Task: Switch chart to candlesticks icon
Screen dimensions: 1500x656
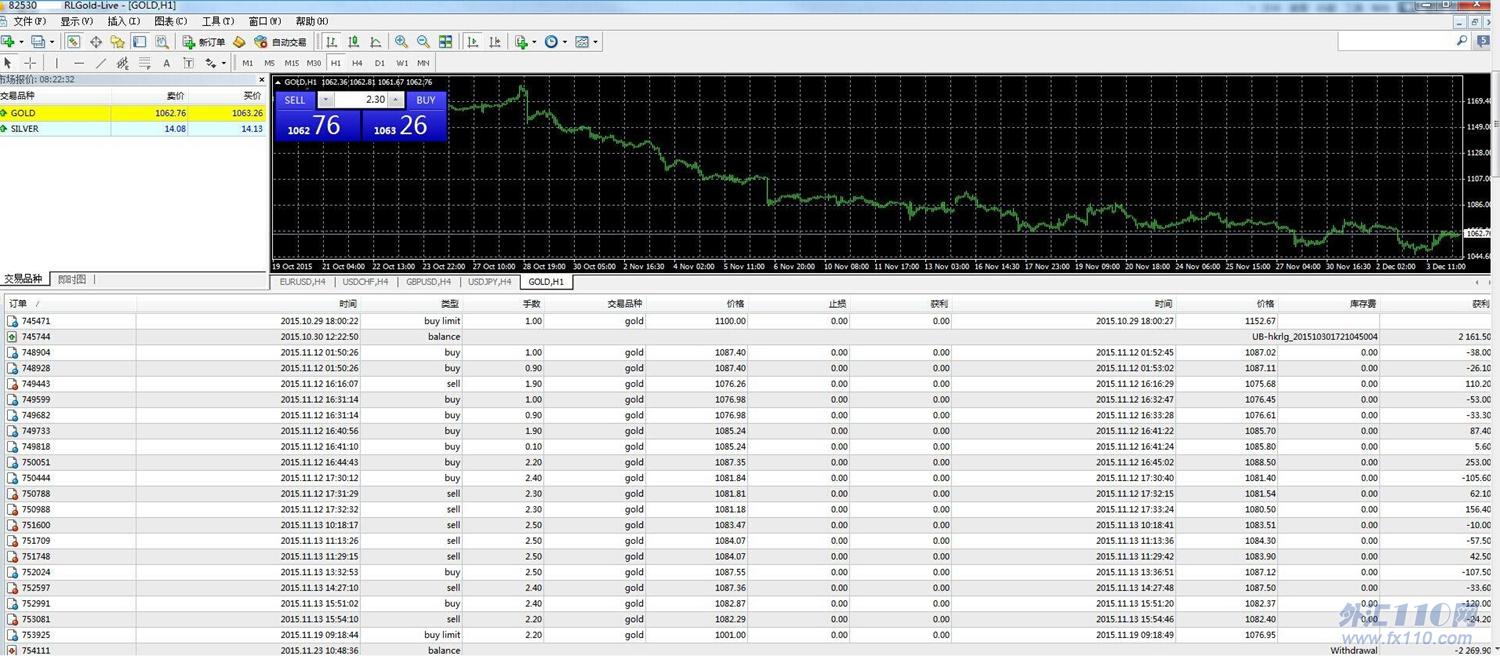Action: 353,42
